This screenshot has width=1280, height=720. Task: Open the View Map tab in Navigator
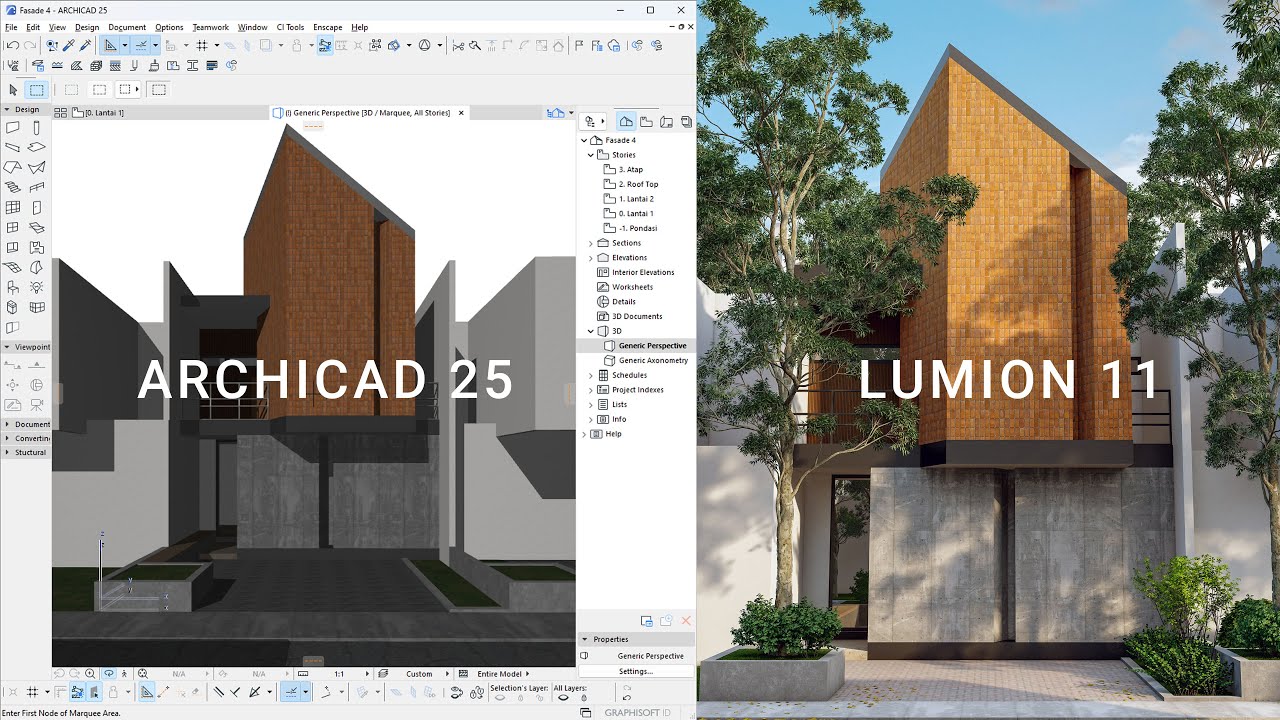click(x=646, y=122)
